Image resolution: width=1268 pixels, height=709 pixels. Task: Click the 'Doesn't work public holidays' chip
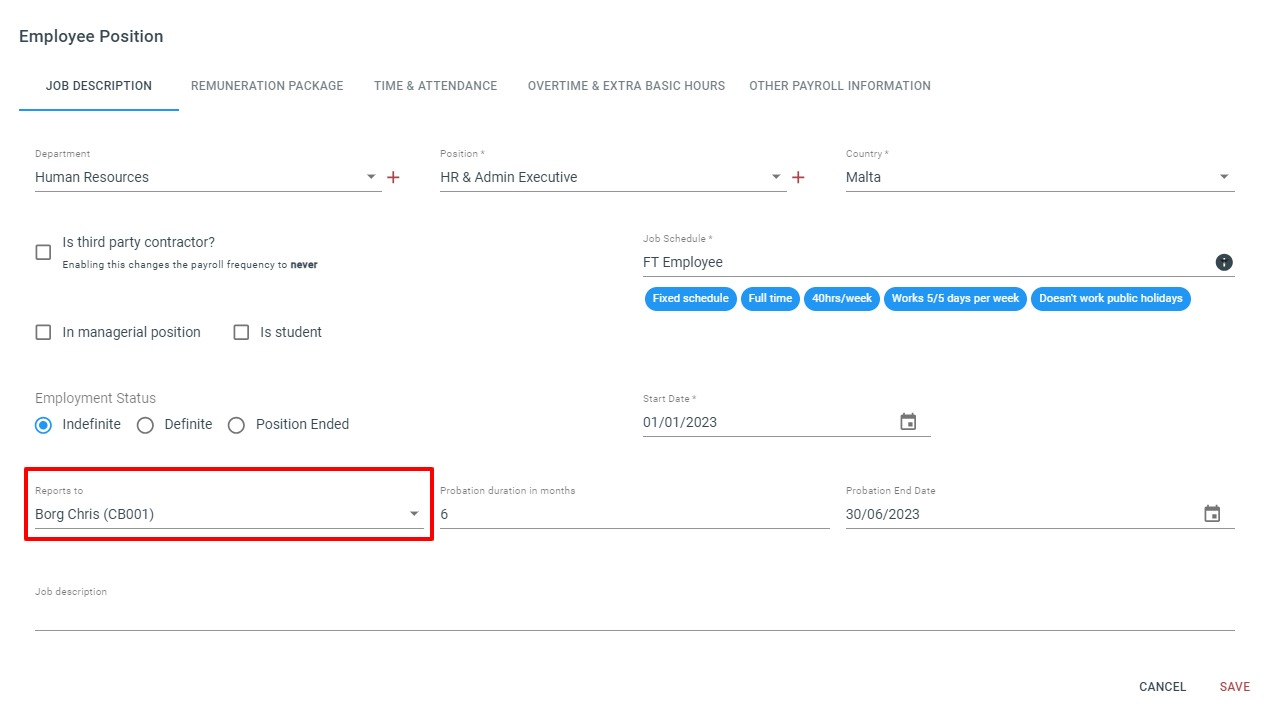1111,298
